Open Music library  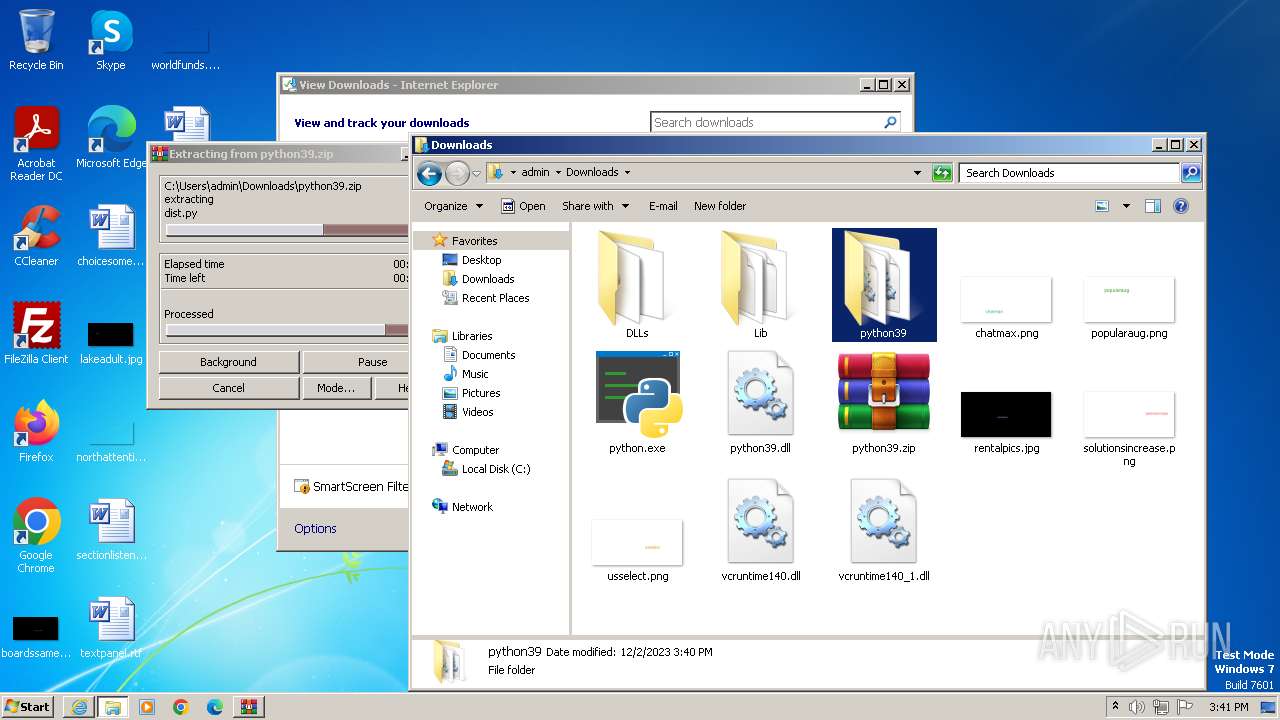[x=475, y=374]
